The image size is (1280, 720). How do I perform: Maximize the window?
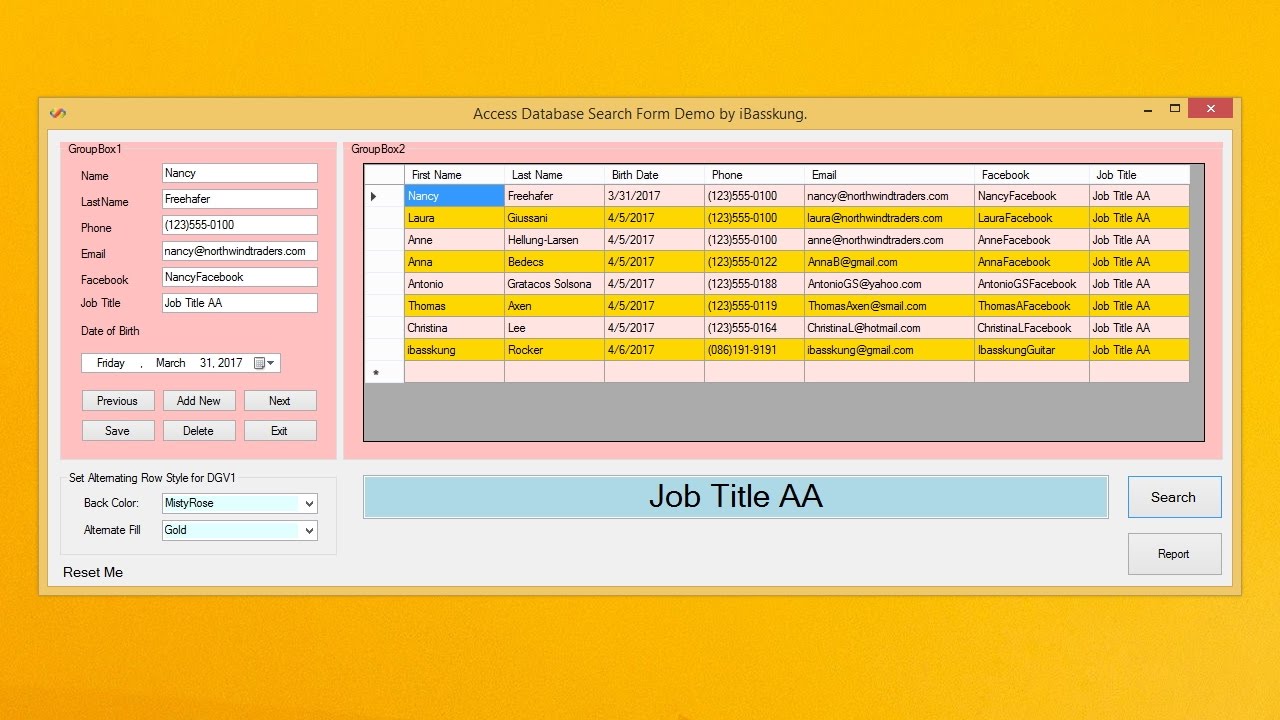[x=1175, y=108]
